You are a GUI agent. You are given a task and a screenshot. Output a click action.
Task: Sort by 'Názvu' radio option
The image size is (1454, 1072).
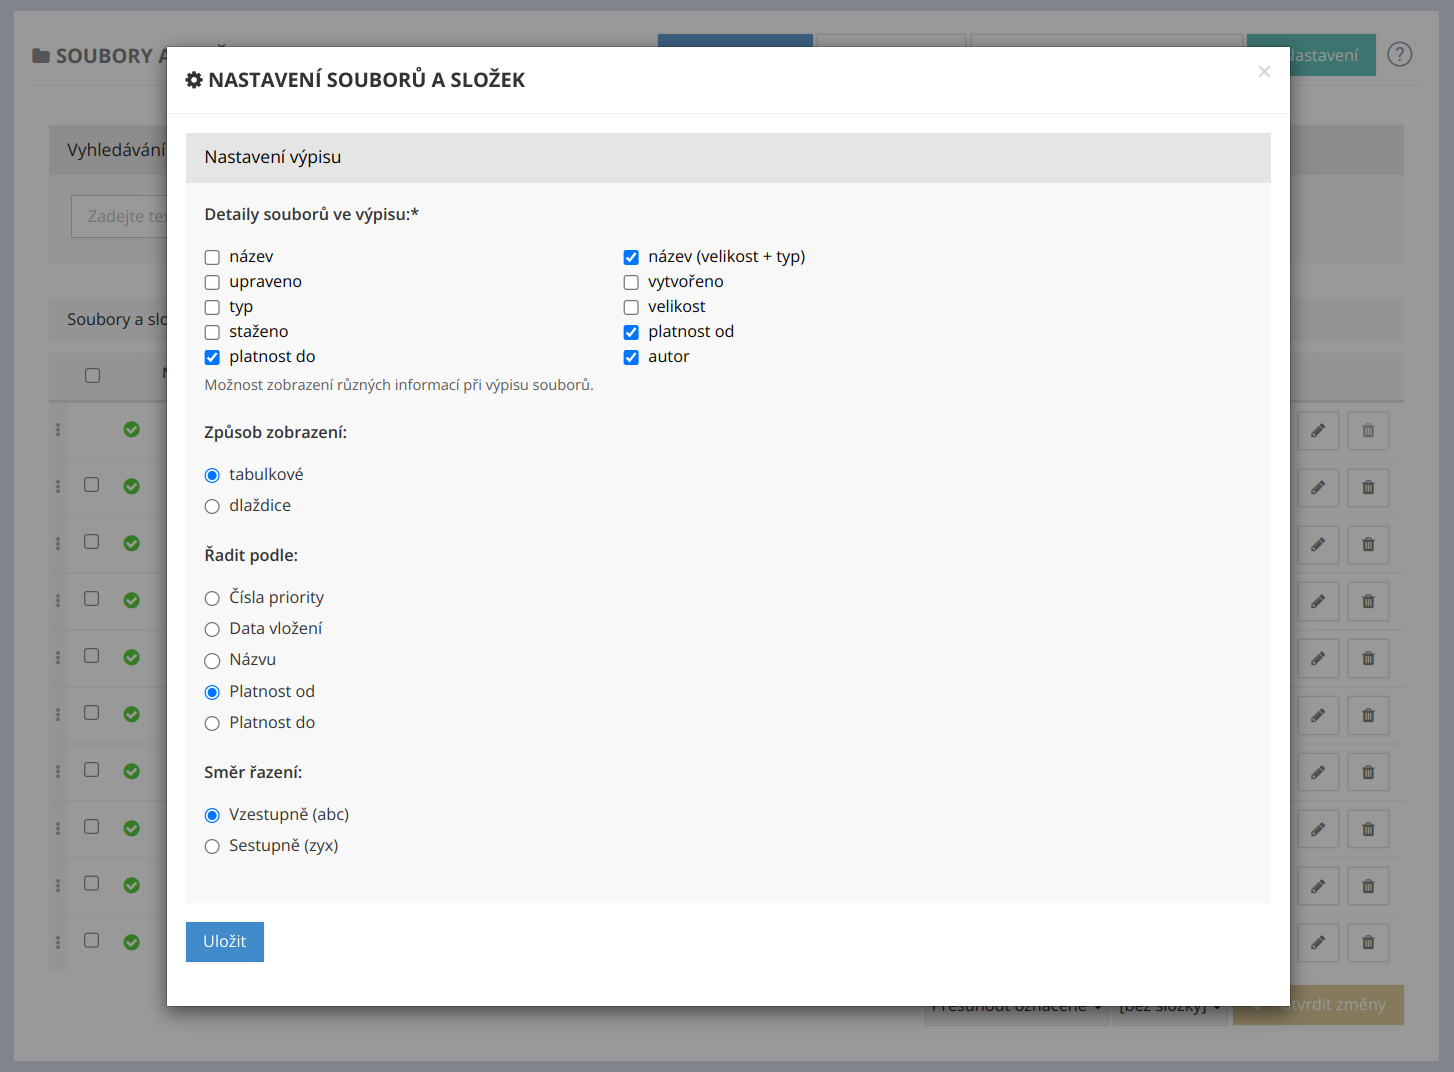212,661
